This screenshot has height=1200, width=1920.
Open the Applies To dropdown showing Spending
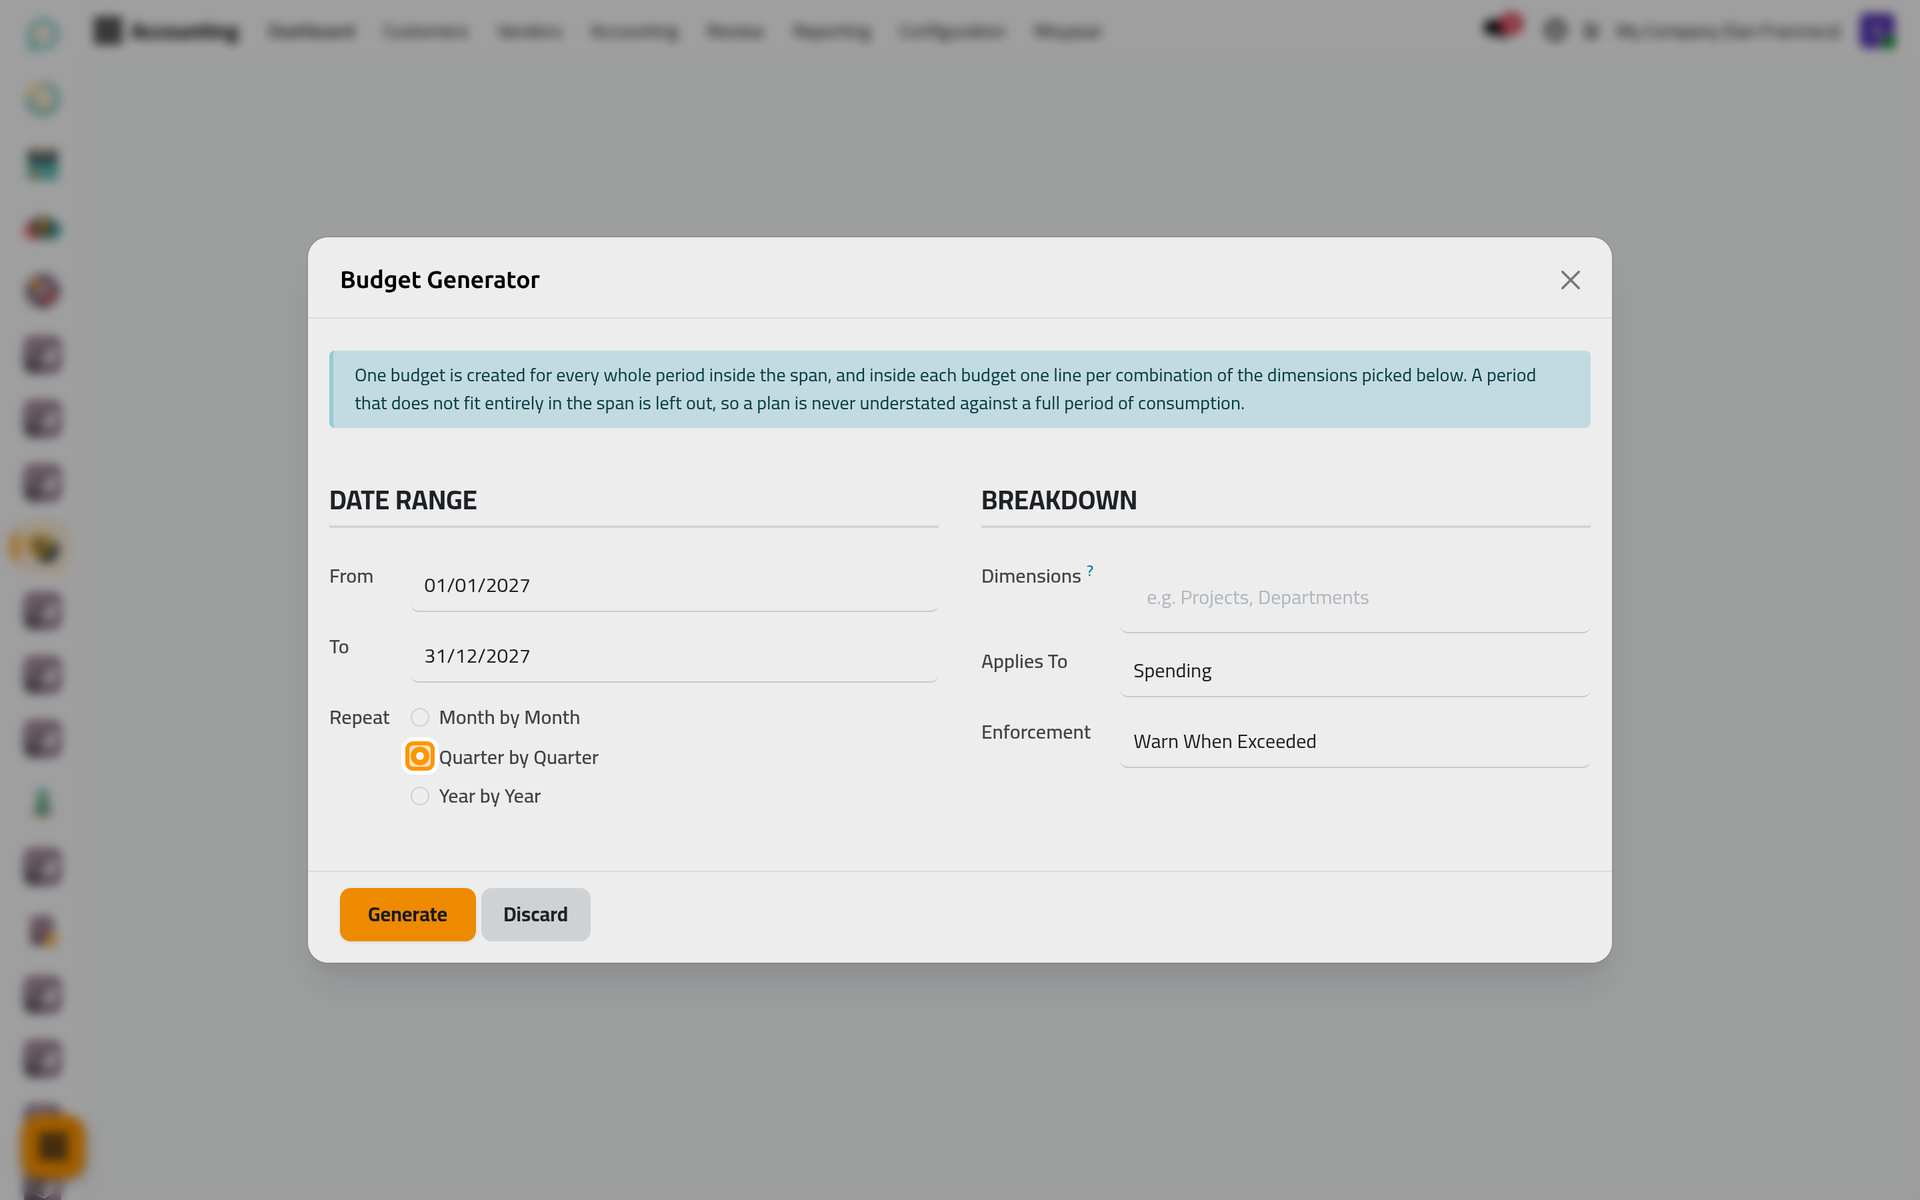click(1355, 671)
